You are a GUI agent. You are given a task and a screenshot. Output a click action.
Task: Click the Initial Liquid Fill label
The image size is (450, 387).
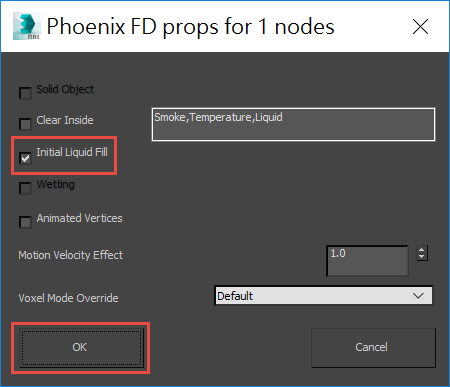pos(72,152)
